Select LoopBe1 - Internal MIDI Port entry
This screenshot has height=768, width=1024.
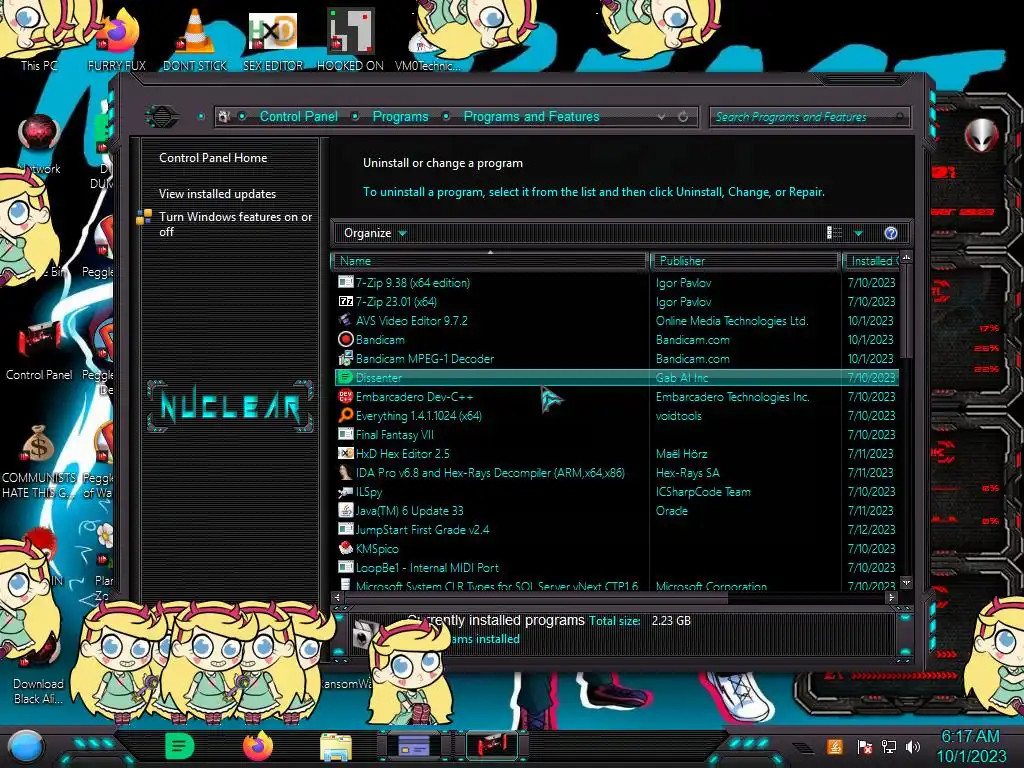(426, 568)
